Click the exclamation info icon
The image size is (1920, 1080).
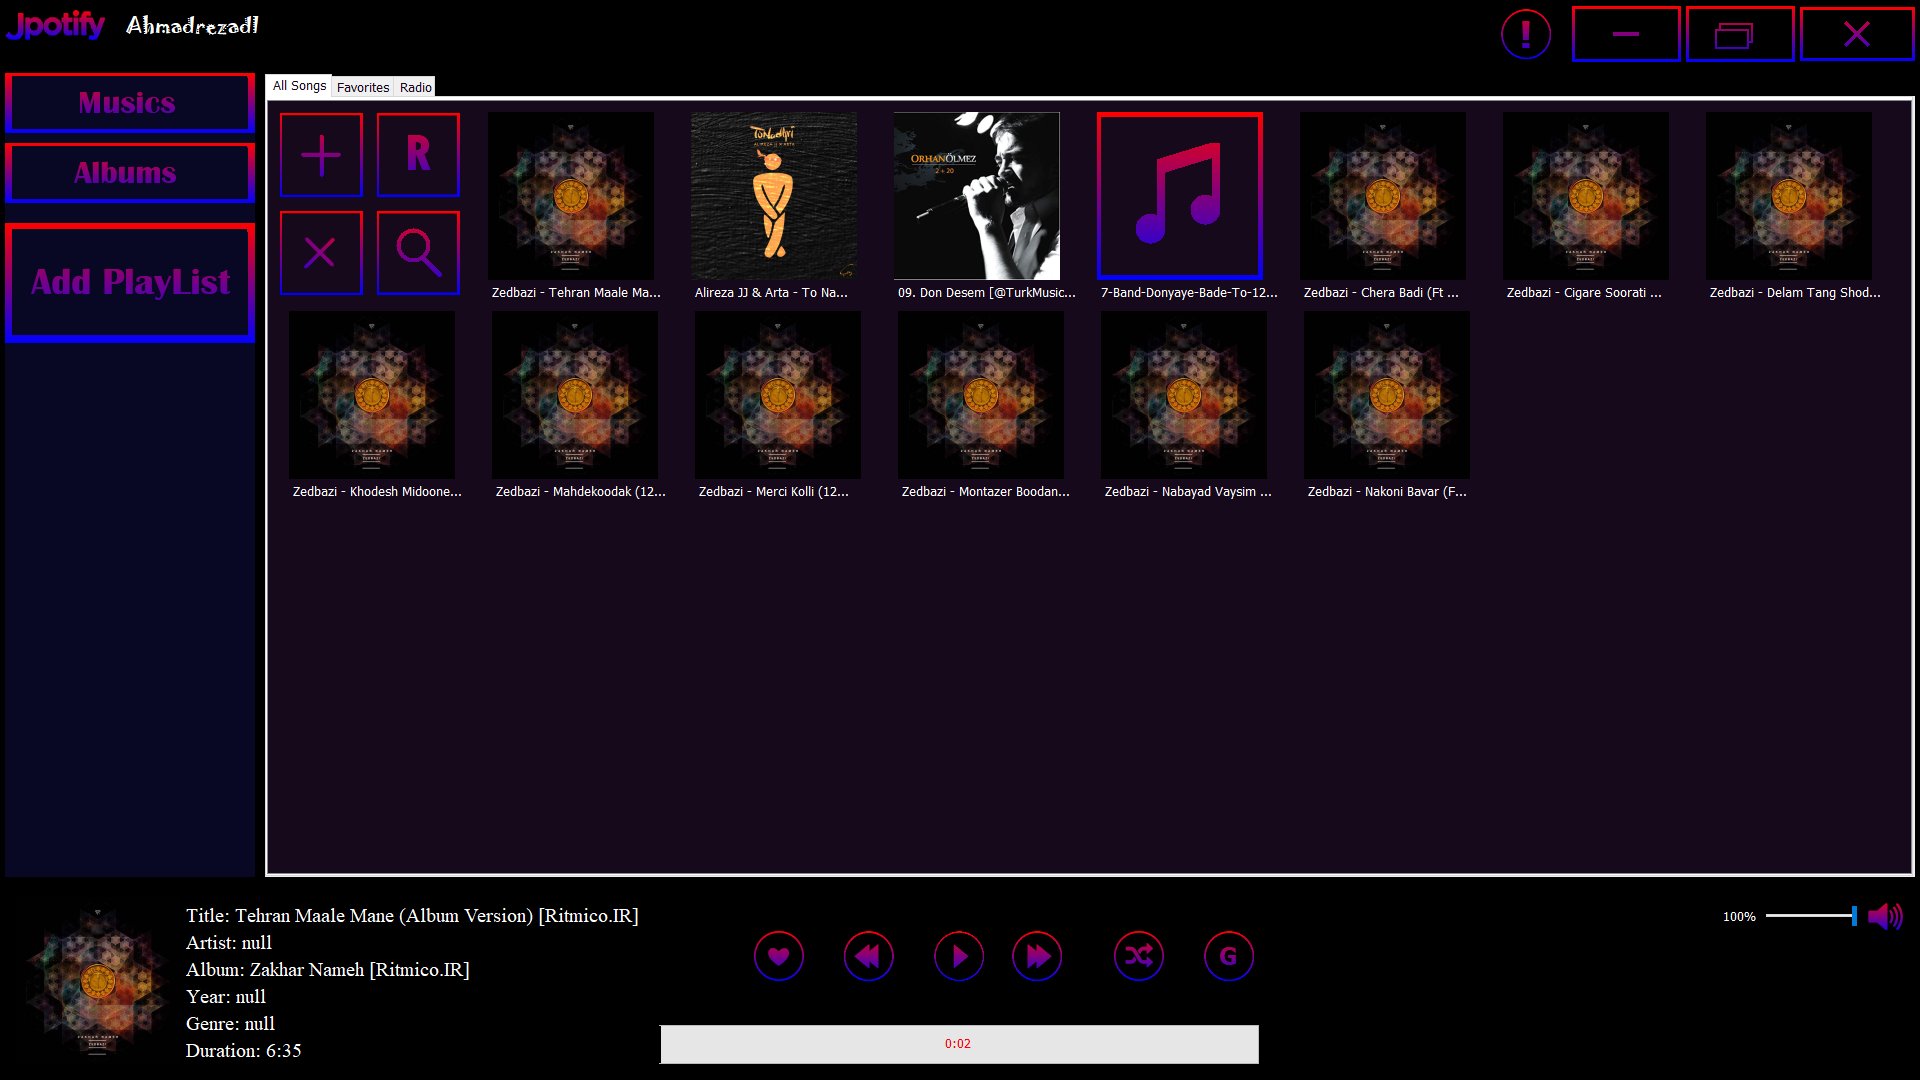point(1526,35)
